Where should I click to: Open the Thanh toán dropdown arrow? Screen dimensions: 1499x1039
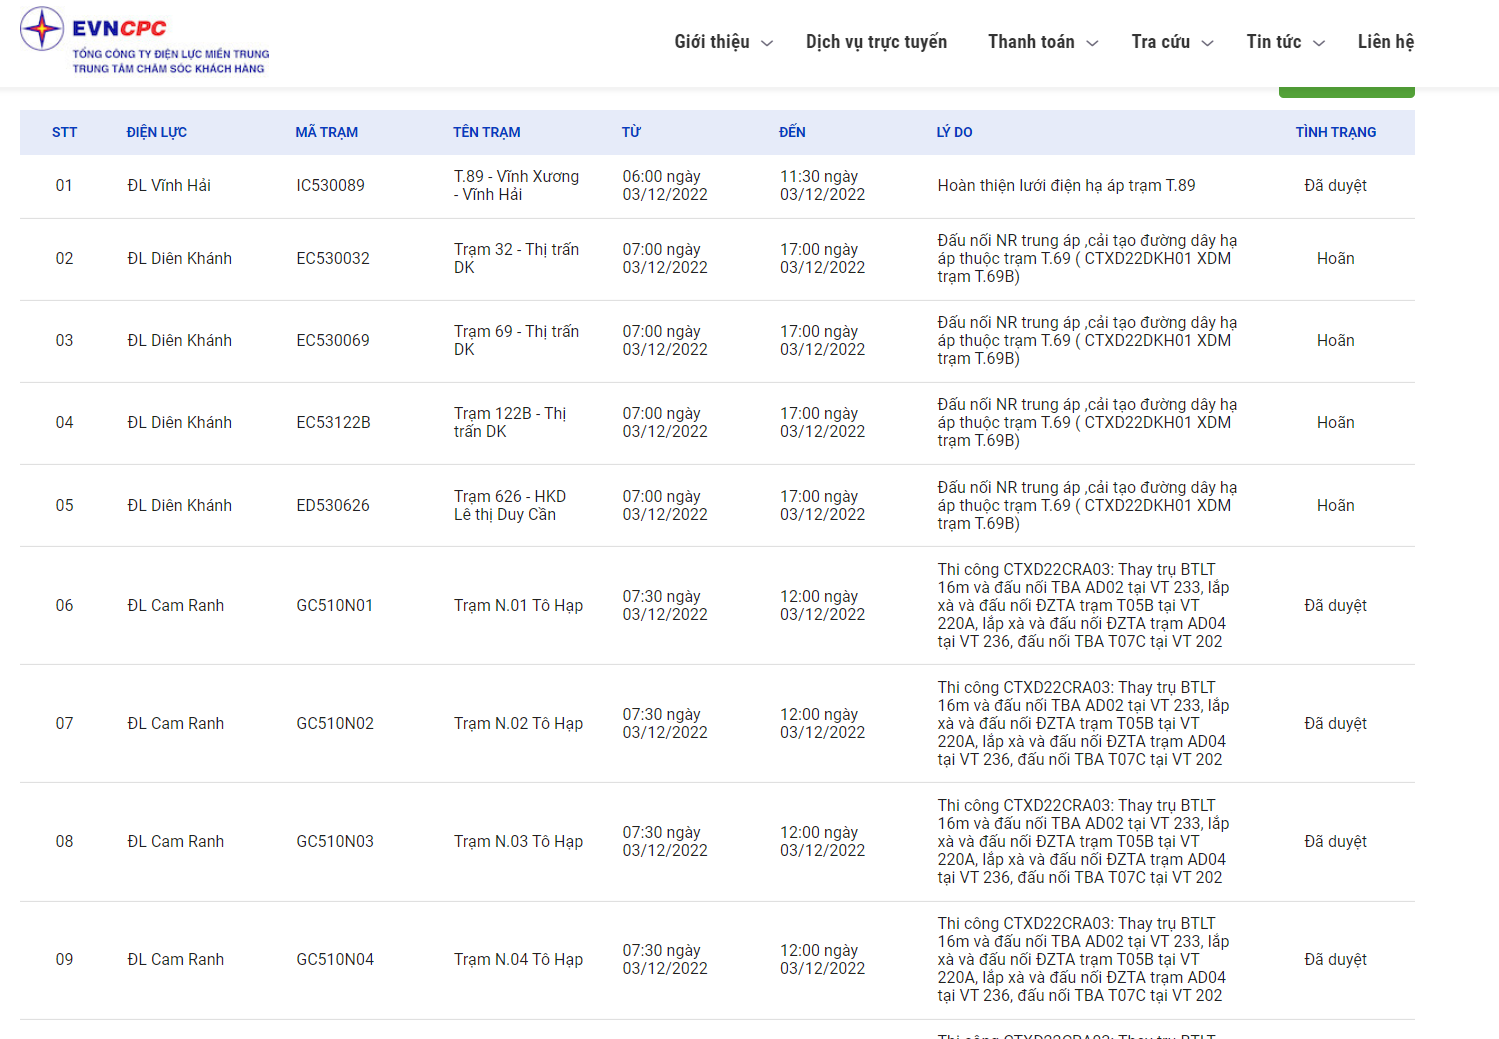tap(1092, 43)
